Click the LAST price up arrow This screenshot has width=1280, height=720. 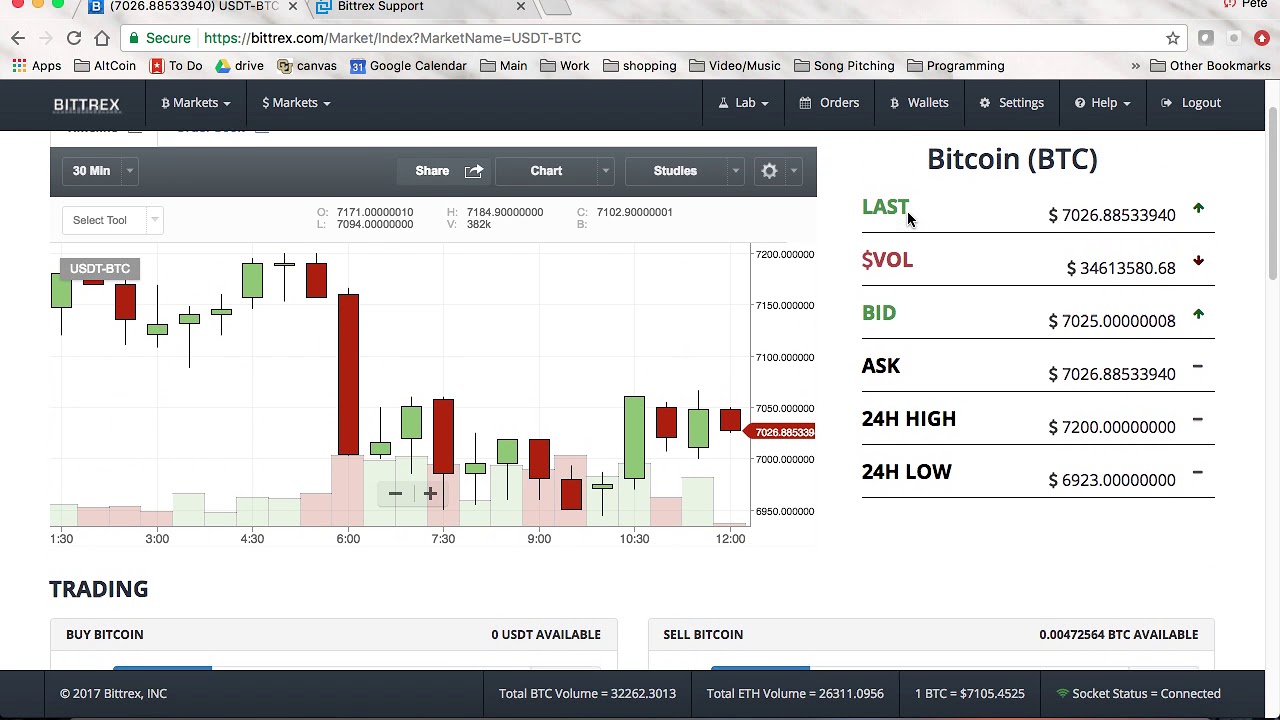(x=1198, y=209)
